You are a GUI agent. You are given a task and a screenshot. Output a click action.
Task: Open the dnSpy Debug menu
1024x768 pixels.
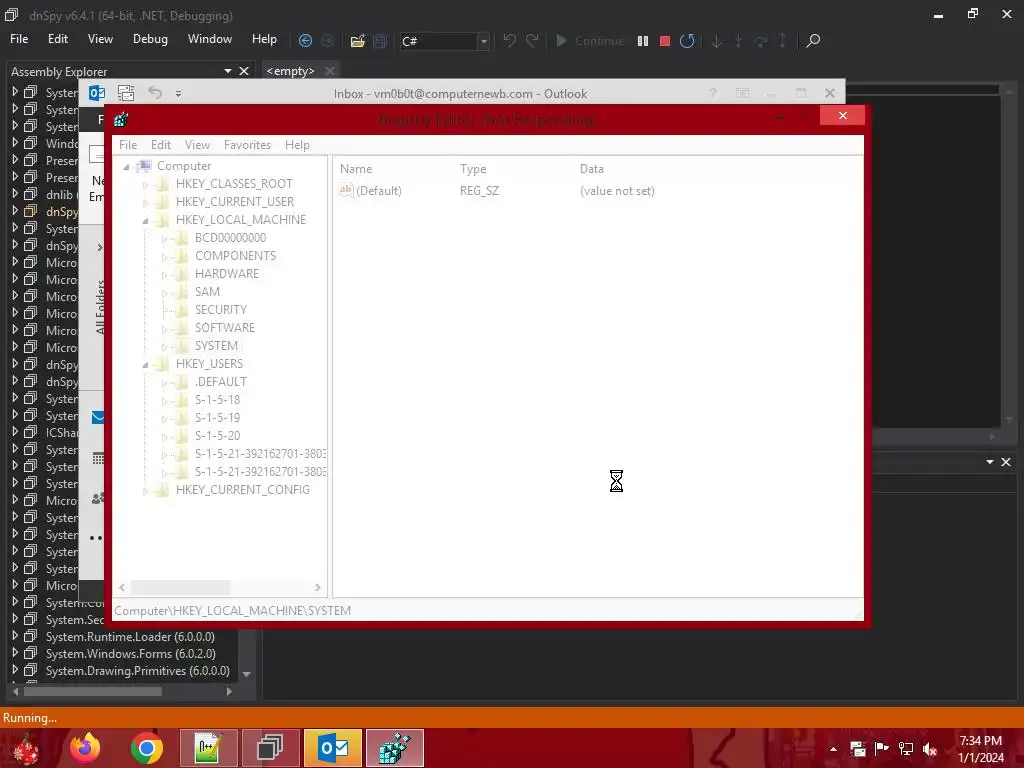pos(150,39)
